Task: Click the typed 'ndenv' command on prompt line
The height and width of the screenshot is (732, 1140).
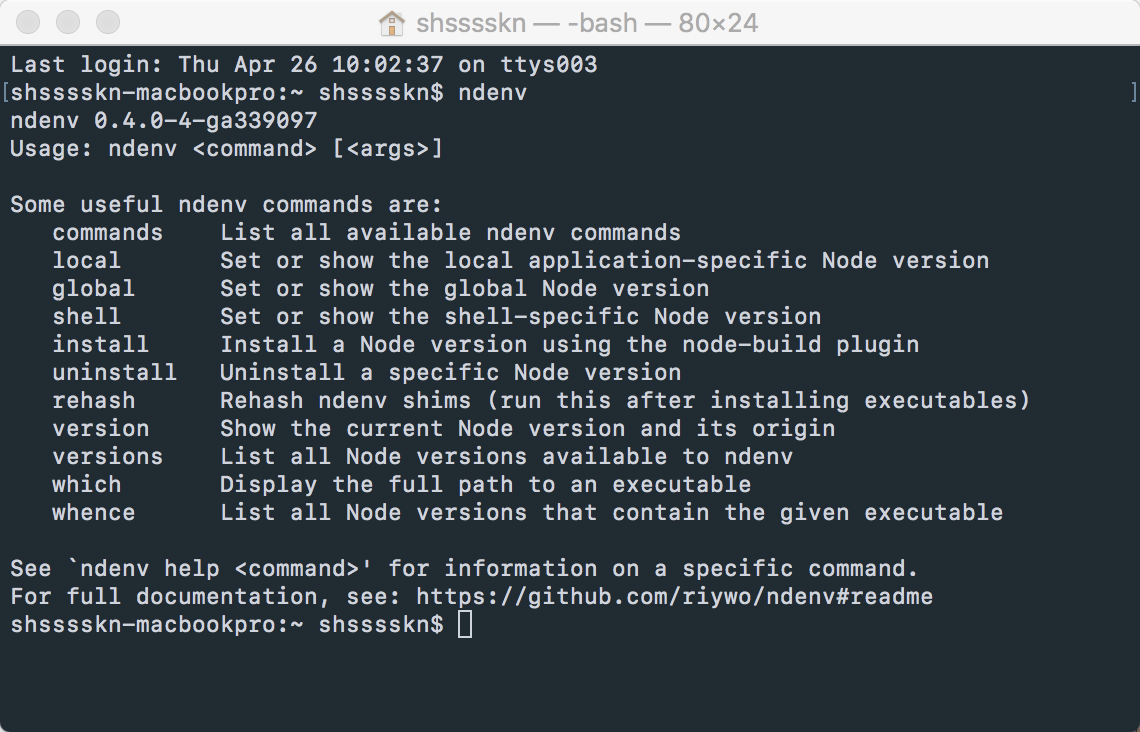Action: tap(493, 93)
